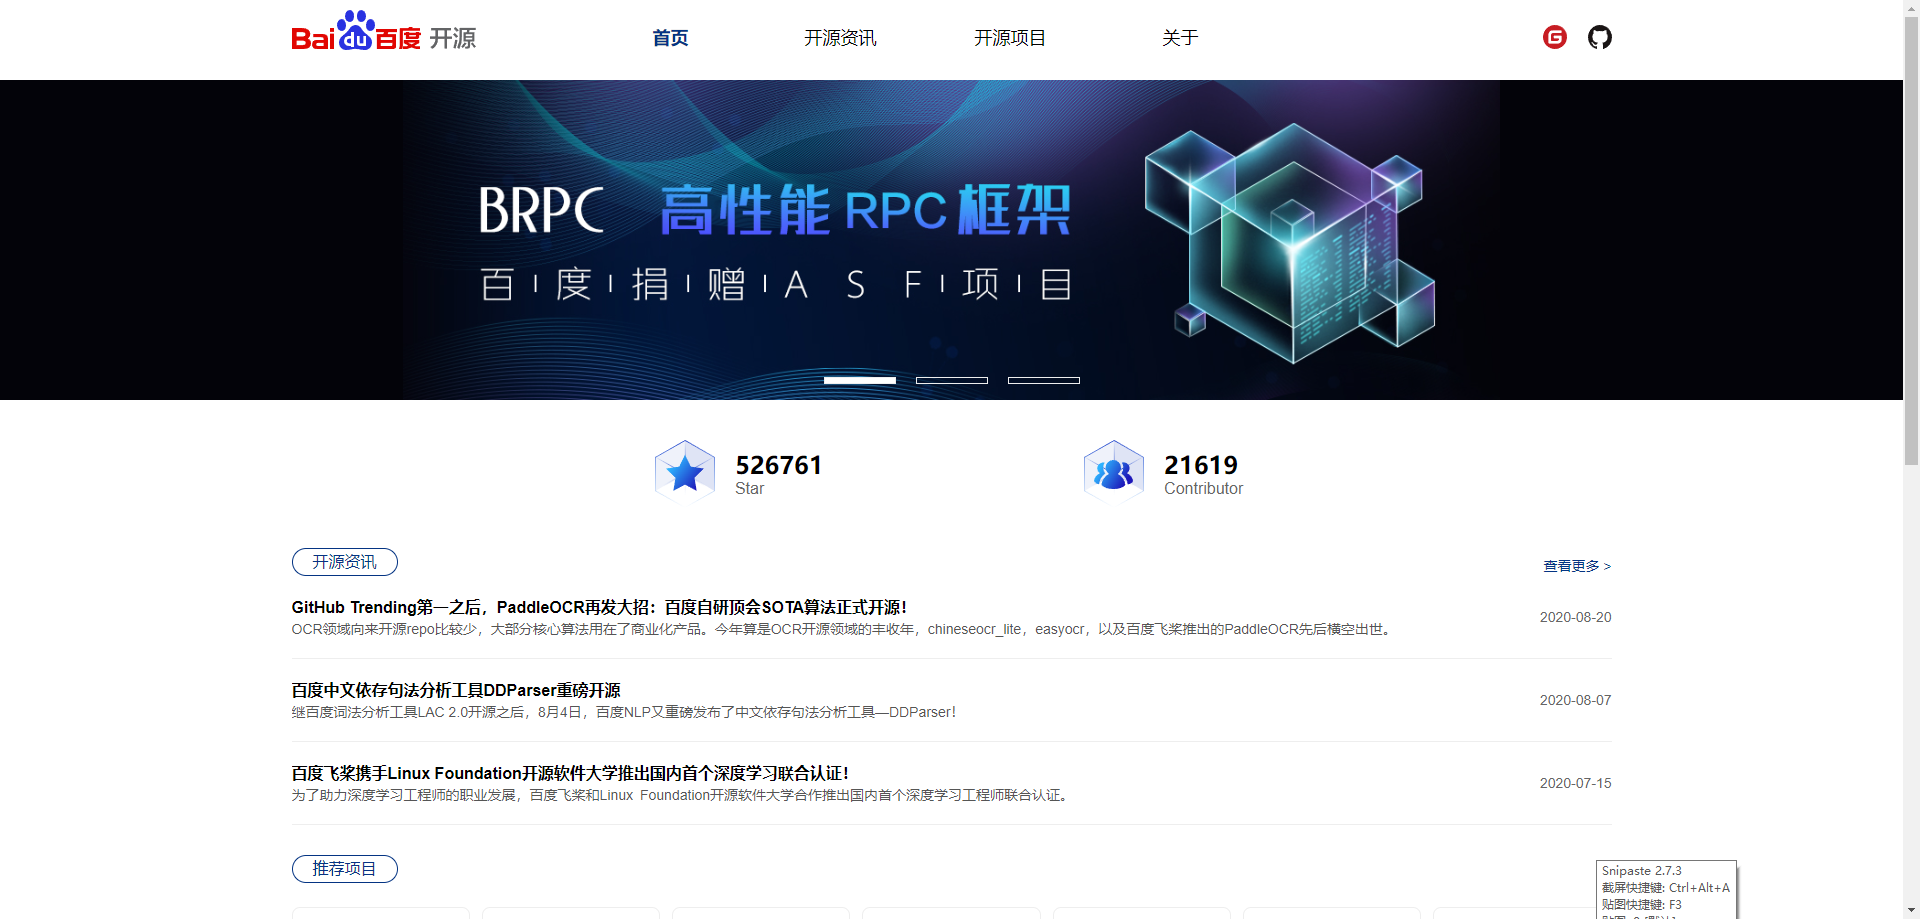This screenshot has height=919, width=1920.
Task: Click the star count 526761
Action: coord(779,465)
